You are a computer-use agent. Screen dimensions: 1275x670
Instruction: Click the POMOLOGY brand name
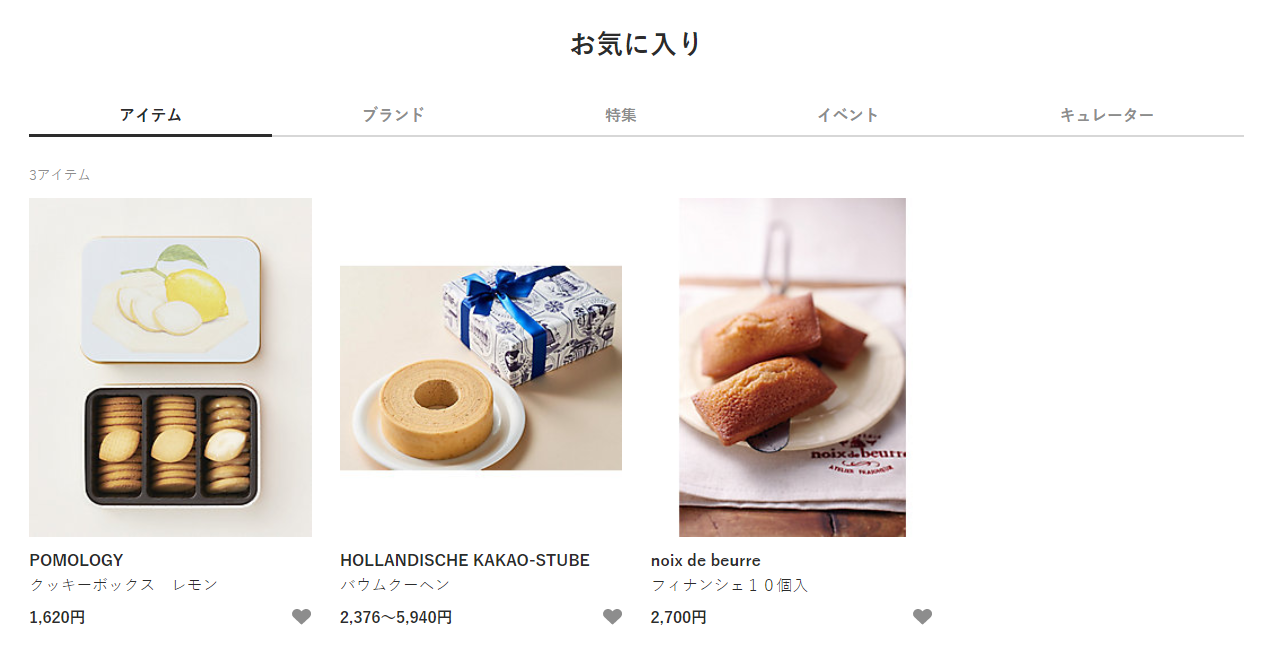coord(76,560)
